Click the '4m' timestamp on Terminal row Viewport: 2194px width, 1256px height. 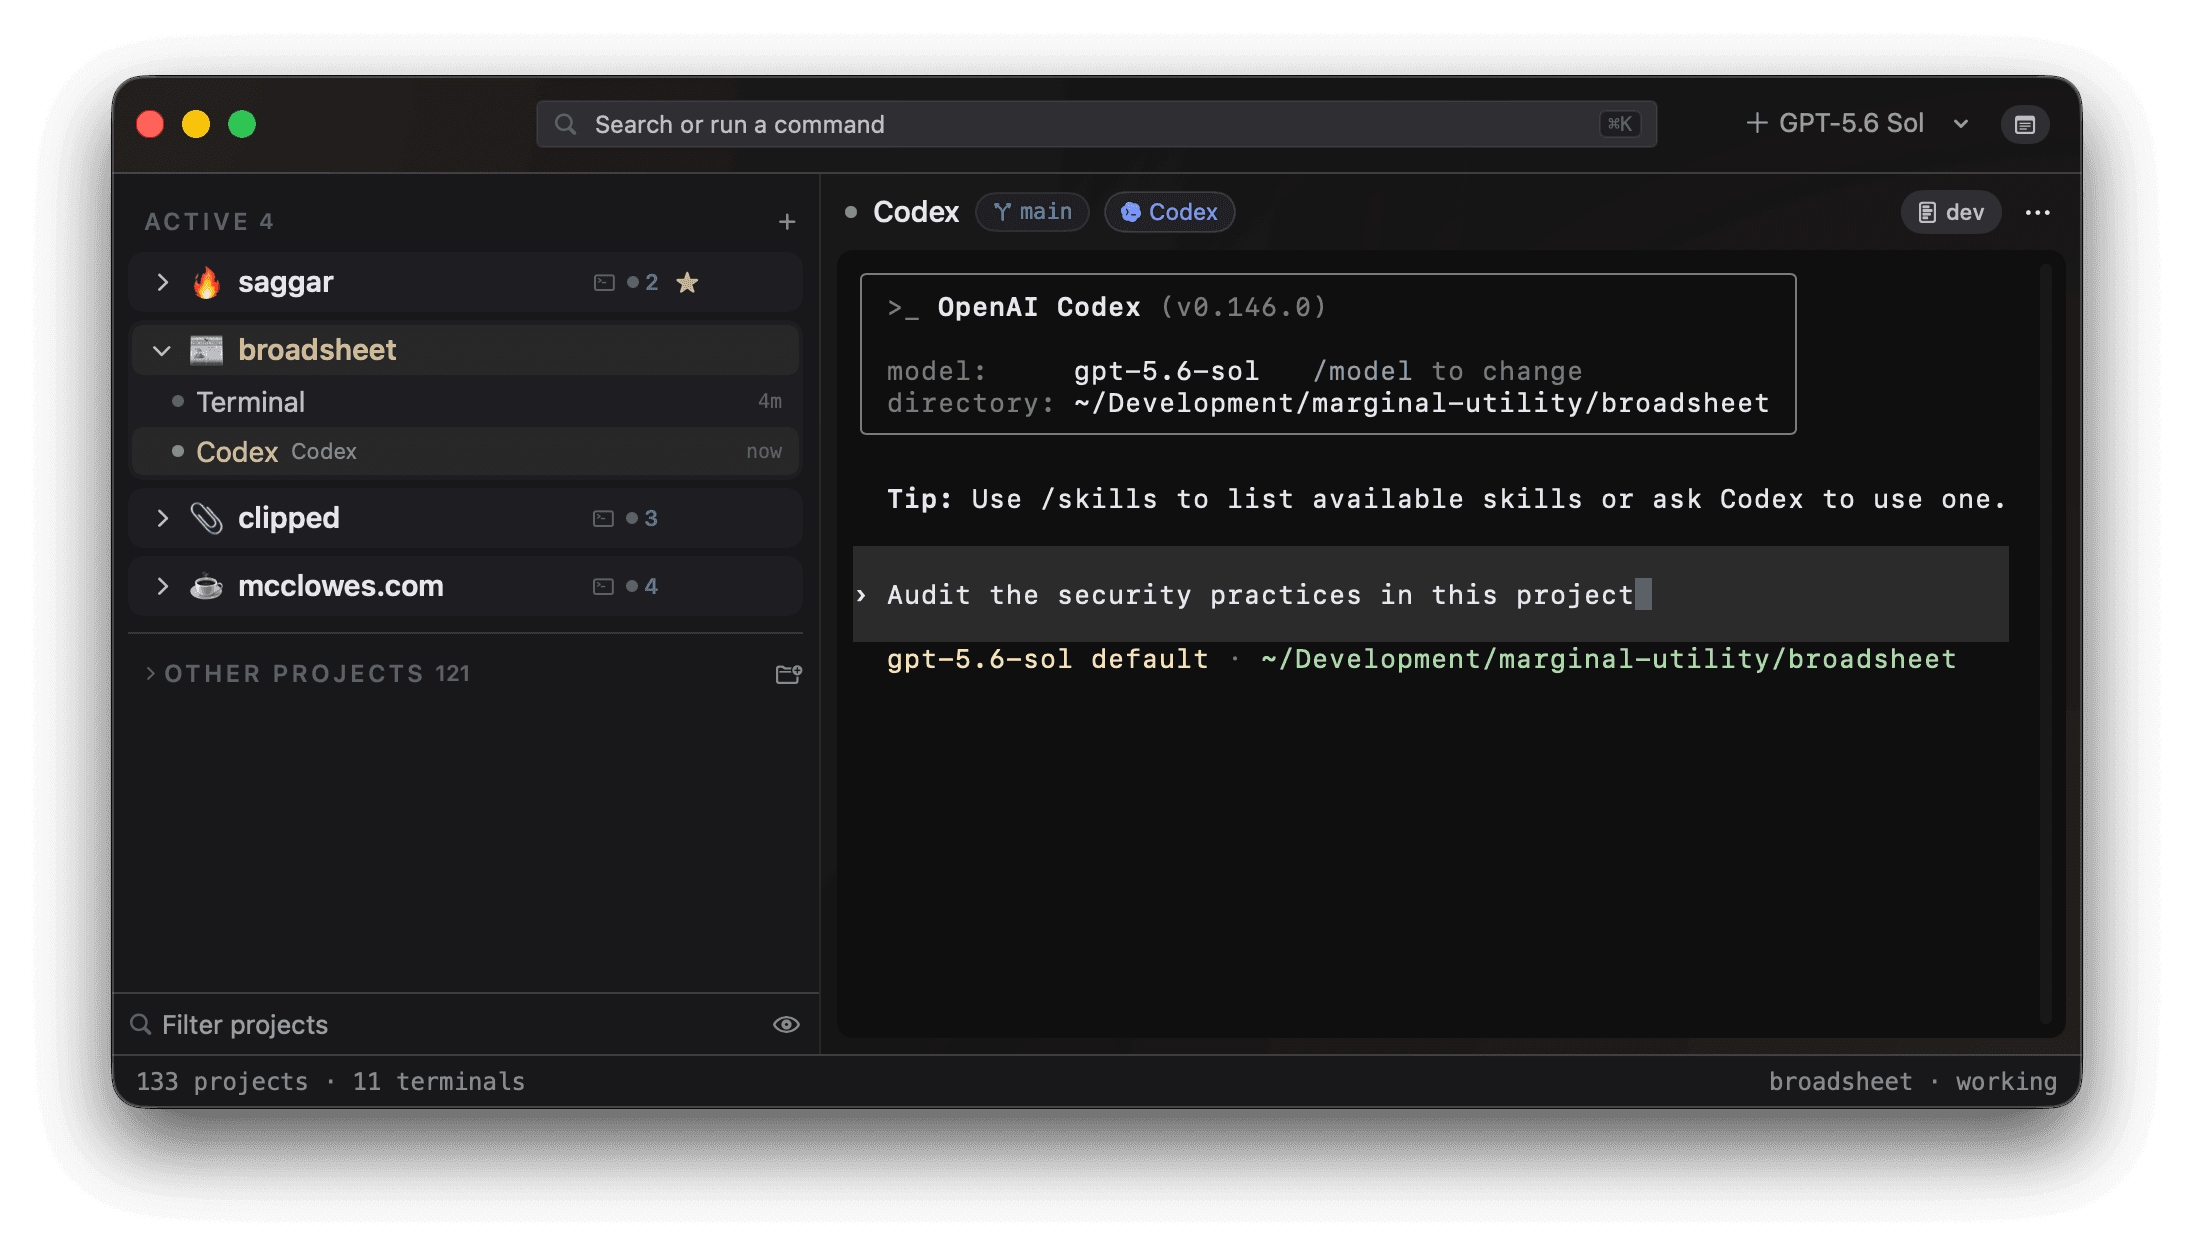click(769, 402)
